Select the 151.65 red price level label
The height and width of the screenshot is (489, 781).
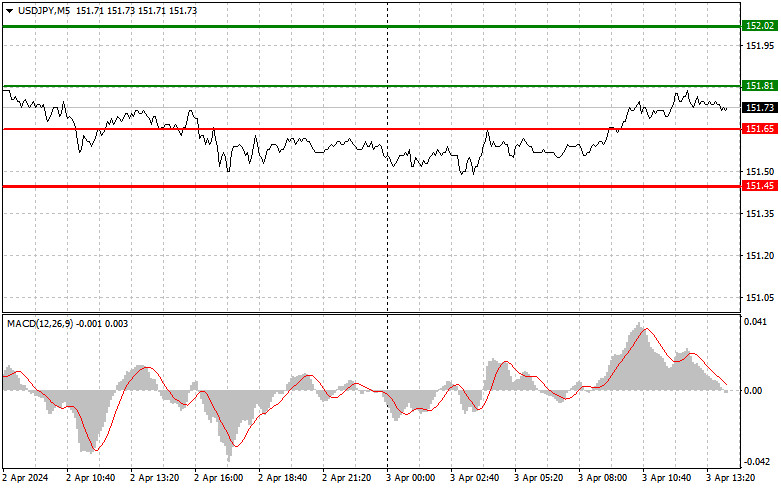(760, 129)
